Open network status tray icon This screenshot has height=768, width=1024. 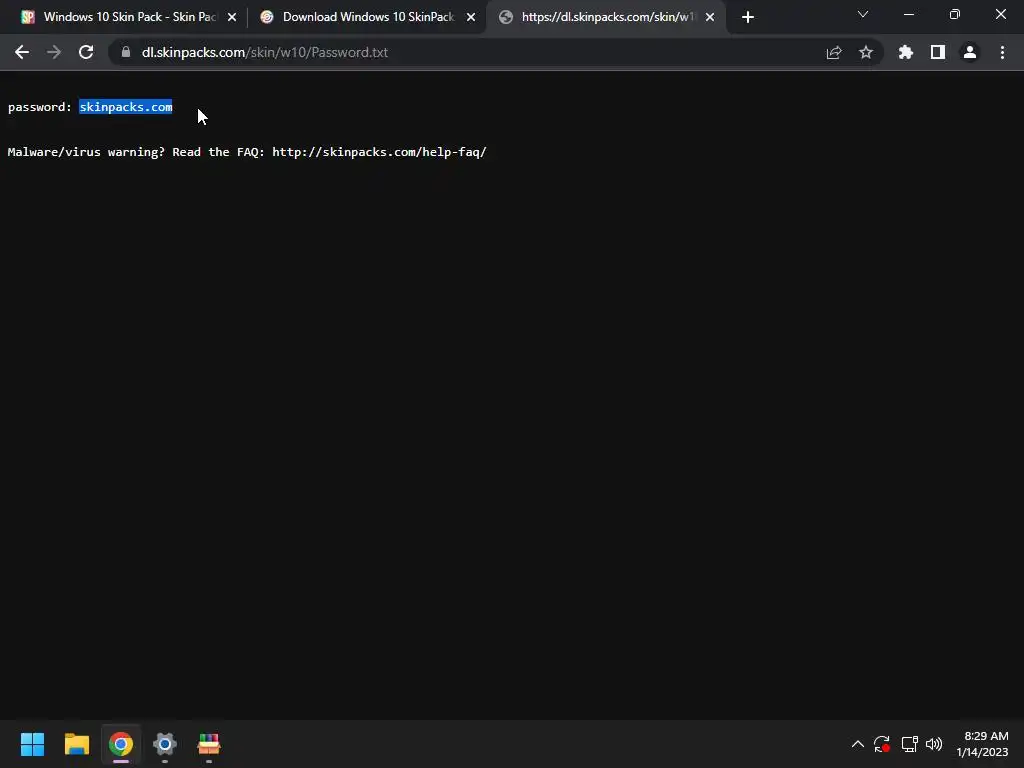pyautogui.click(x=910, y=744)
